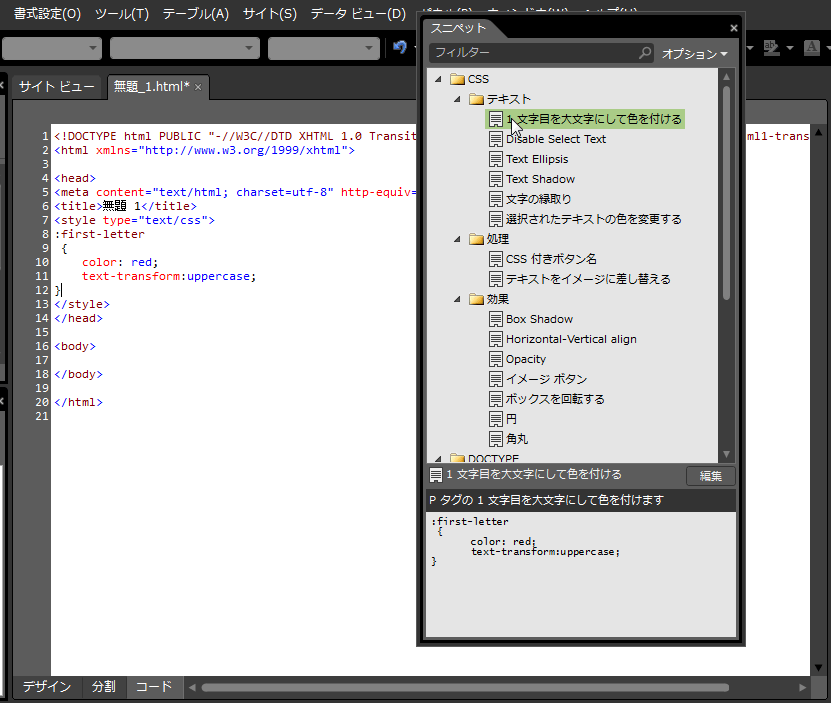Click the undo arrow icon in toolbar

click(400, 47)
